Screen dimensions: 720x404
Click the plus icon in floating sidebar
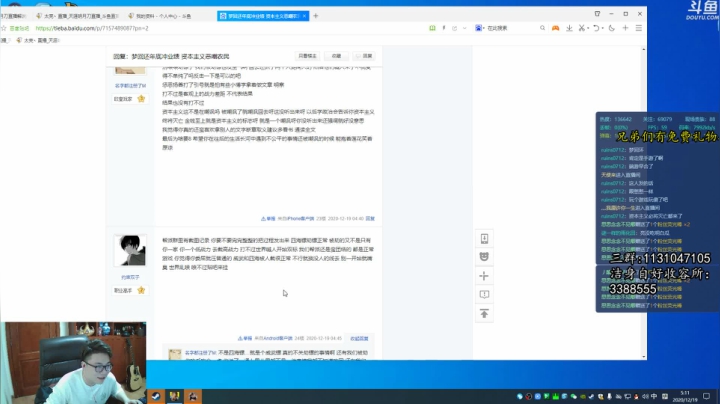point(484,276)
